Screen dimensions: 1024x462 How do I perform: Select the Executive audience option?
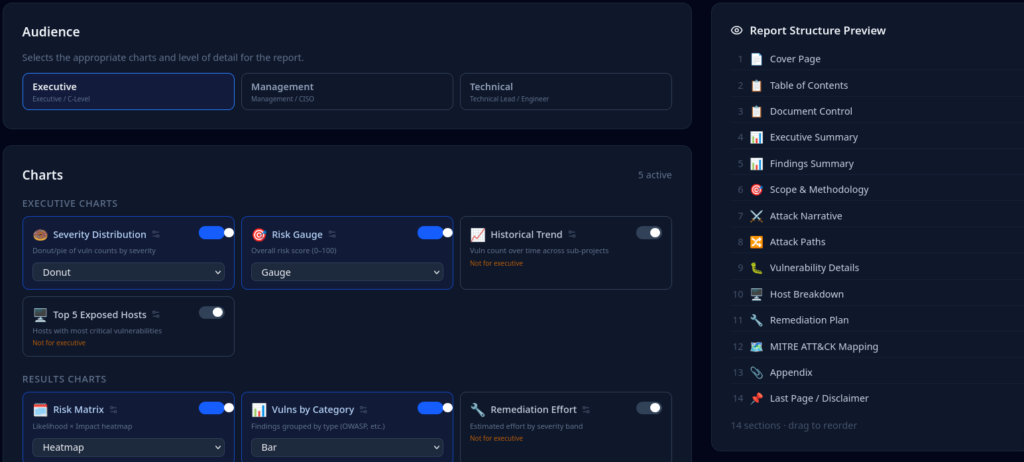coord(129,91)
